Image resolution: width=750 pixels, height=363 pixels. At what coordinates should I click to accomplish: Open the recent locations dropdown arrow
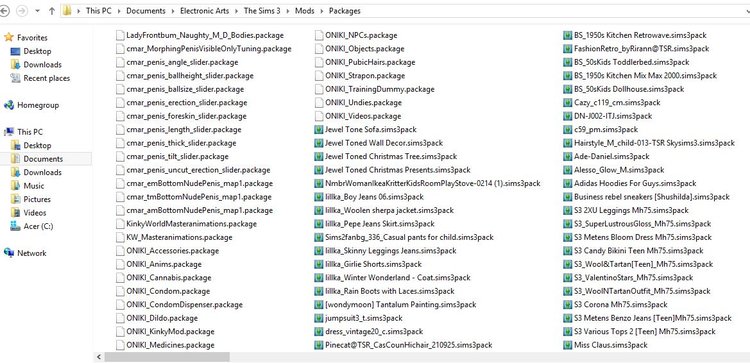[37, 11]
